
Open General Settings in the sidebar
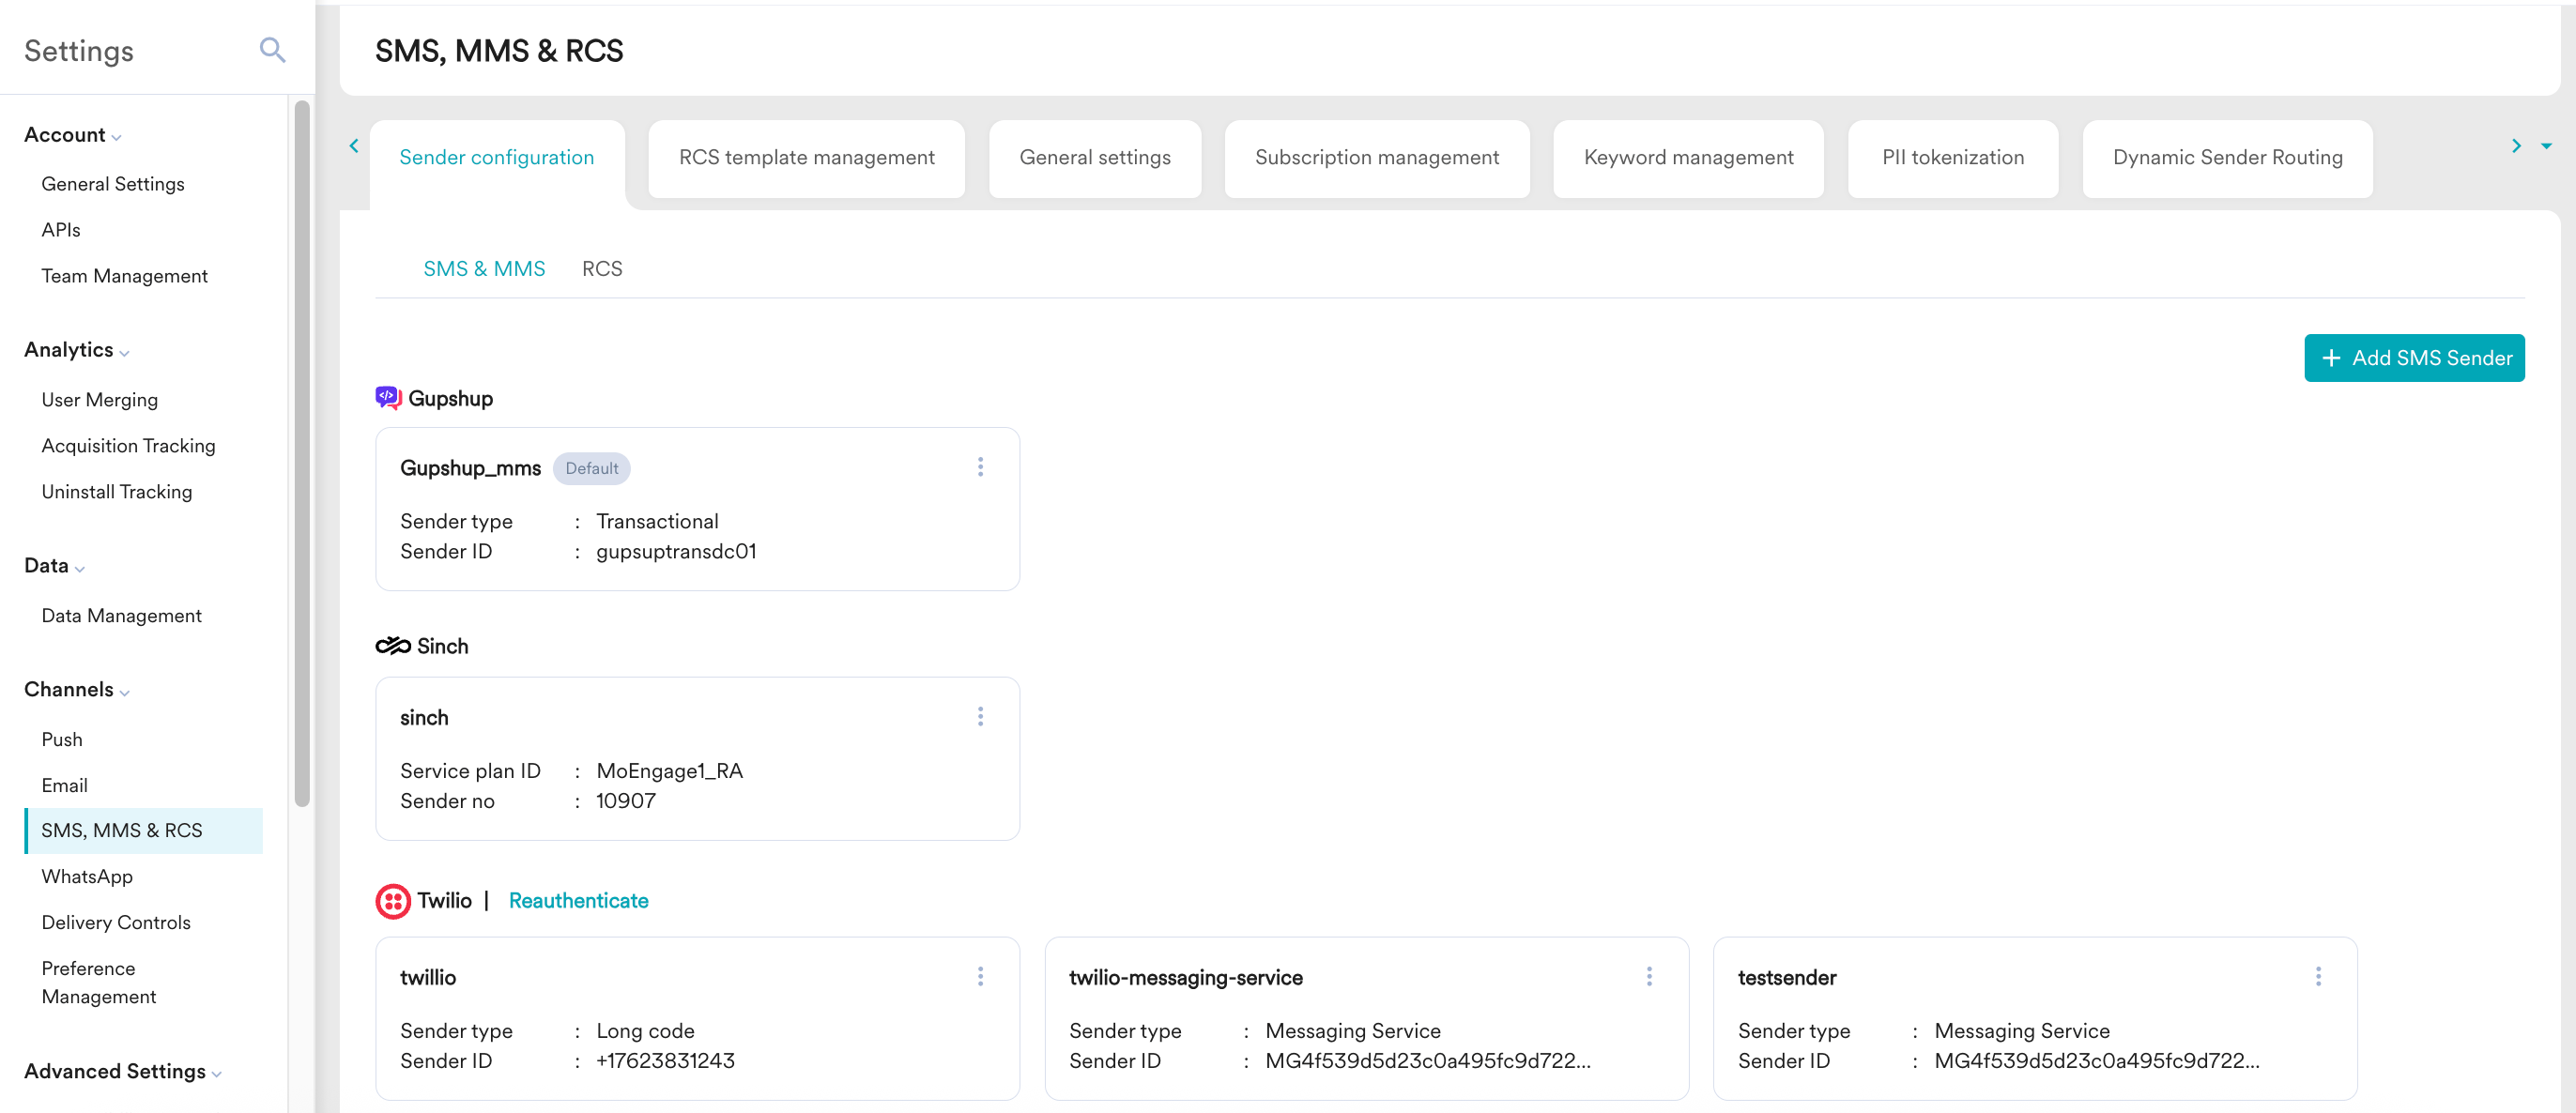[113, 184]
